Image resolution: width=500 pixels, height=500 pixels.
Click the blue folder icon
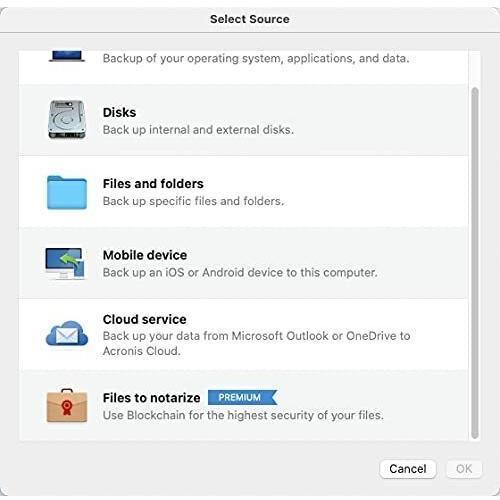tap(67, 192)
